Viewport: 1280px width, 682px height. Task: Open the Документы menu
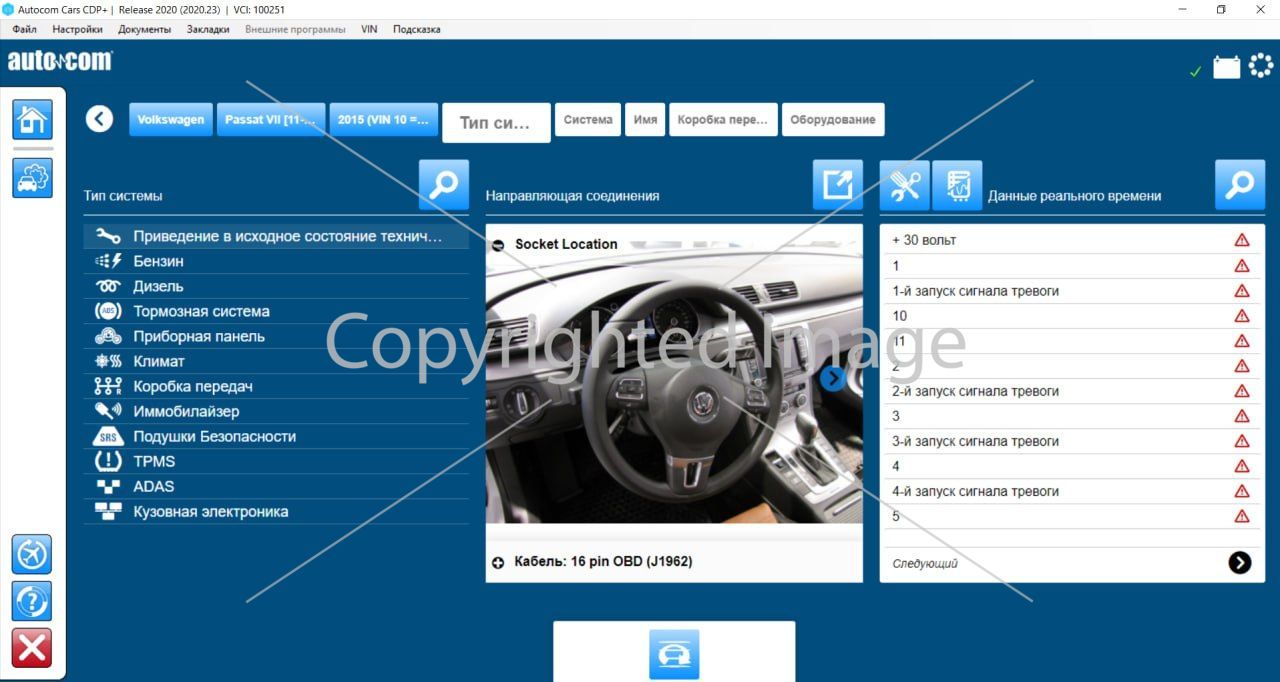click(144, 29)
